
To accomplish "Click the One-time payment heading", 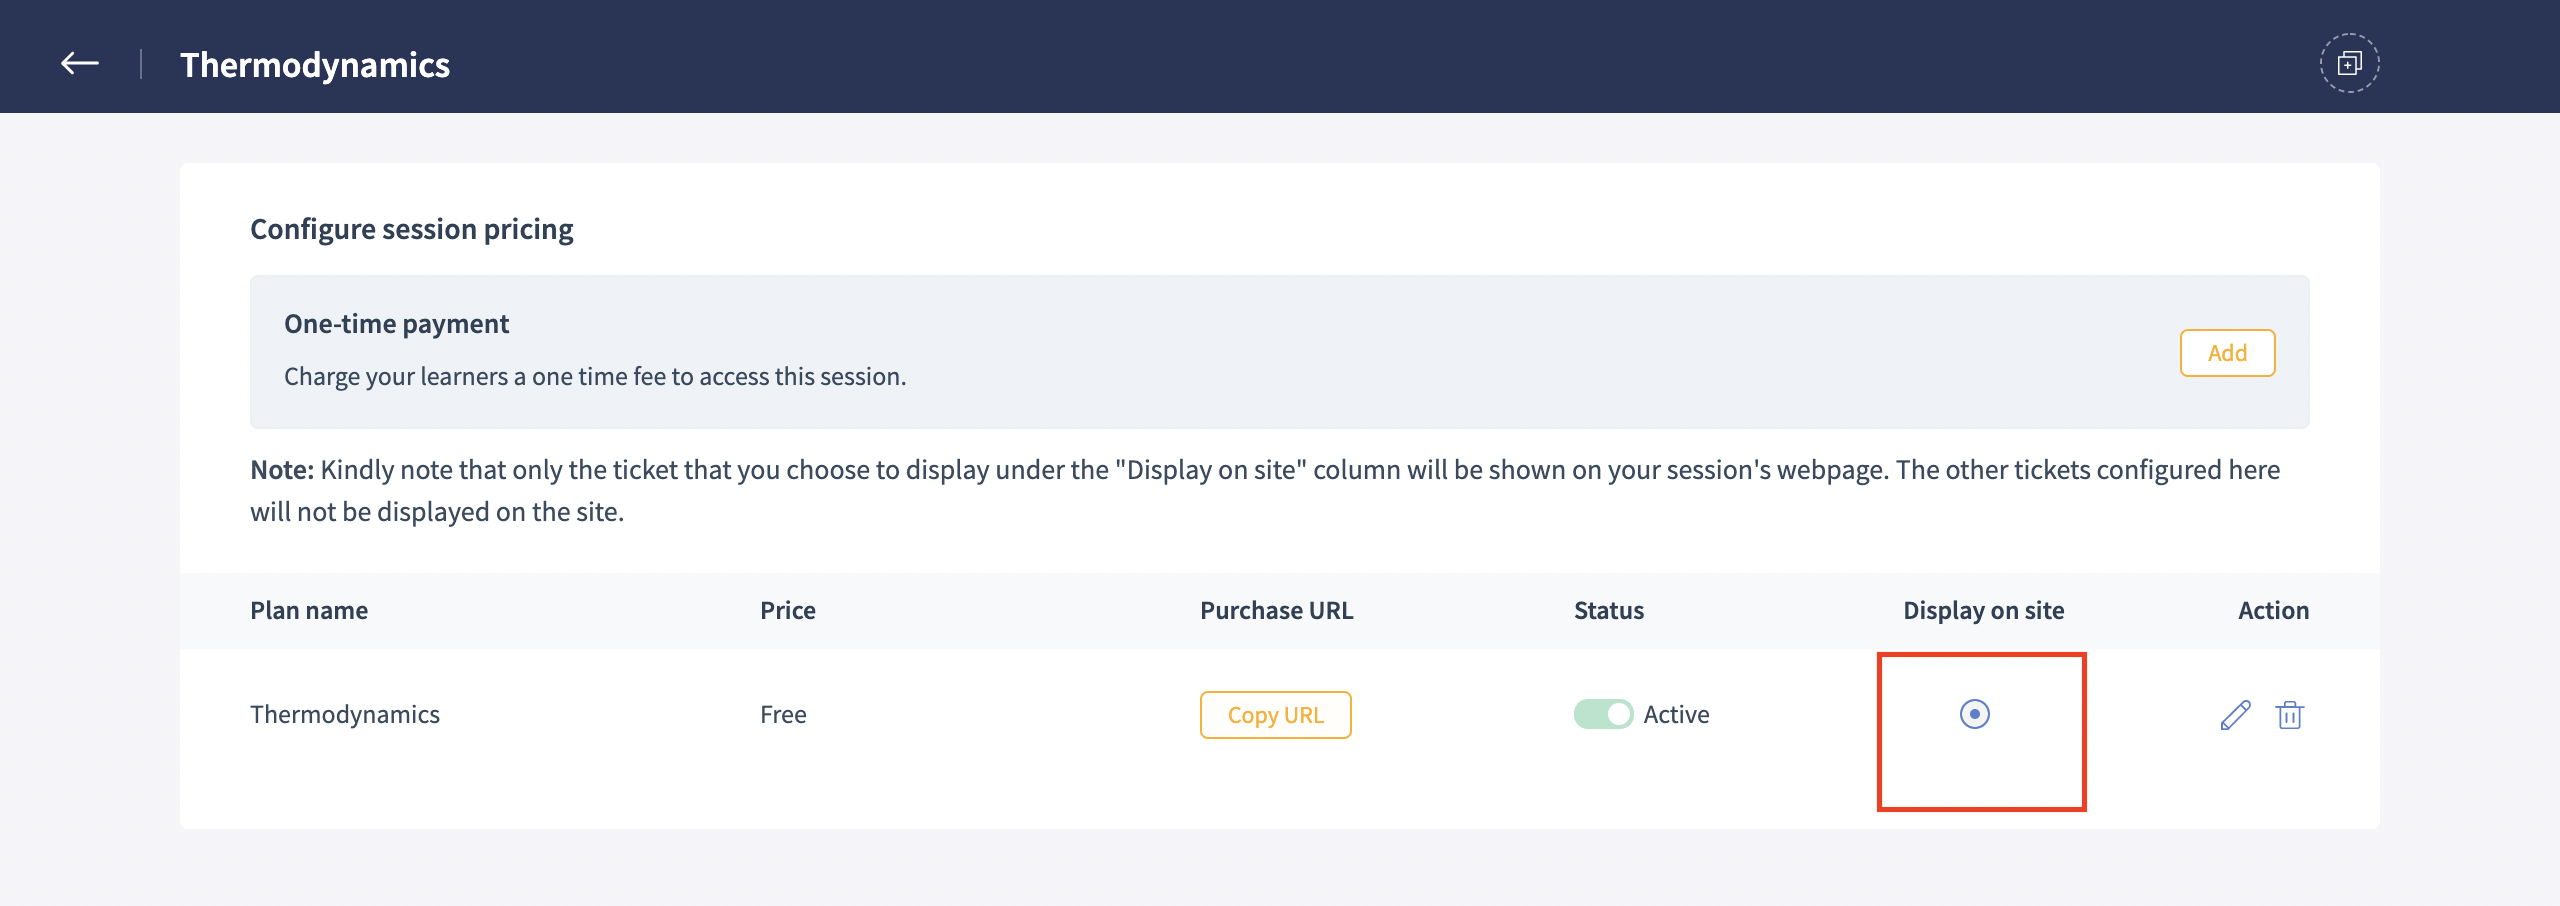I will click(x=396, y=324).
